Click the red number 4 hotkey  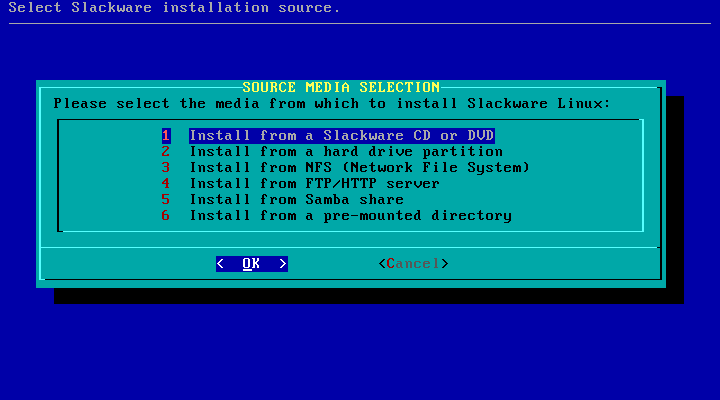click(166, 184)
